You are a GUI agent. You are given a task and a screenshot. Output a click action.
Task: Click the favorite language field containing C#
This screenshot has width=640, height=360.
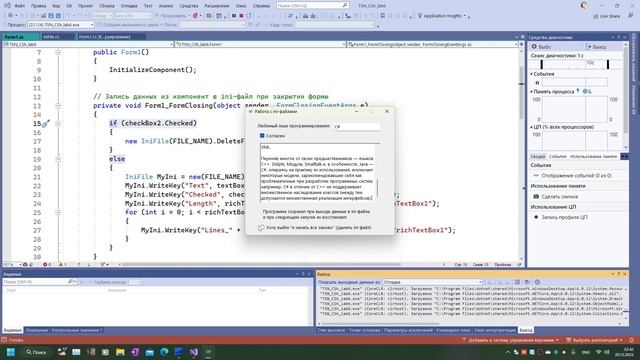click(356, 127)
